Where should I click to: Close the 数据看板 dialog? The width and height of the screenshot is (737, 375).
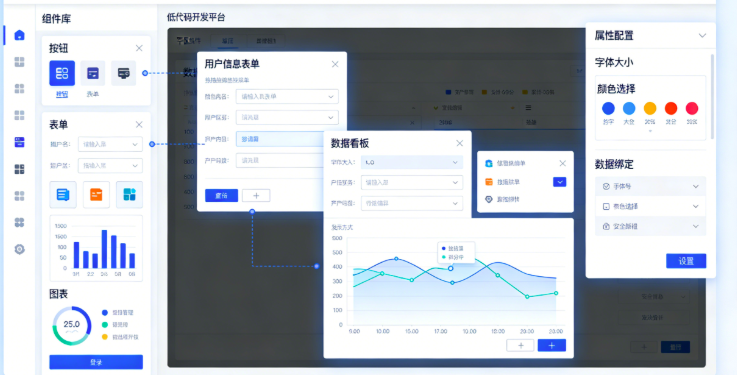pyautogui.click(x=460, y=143)
